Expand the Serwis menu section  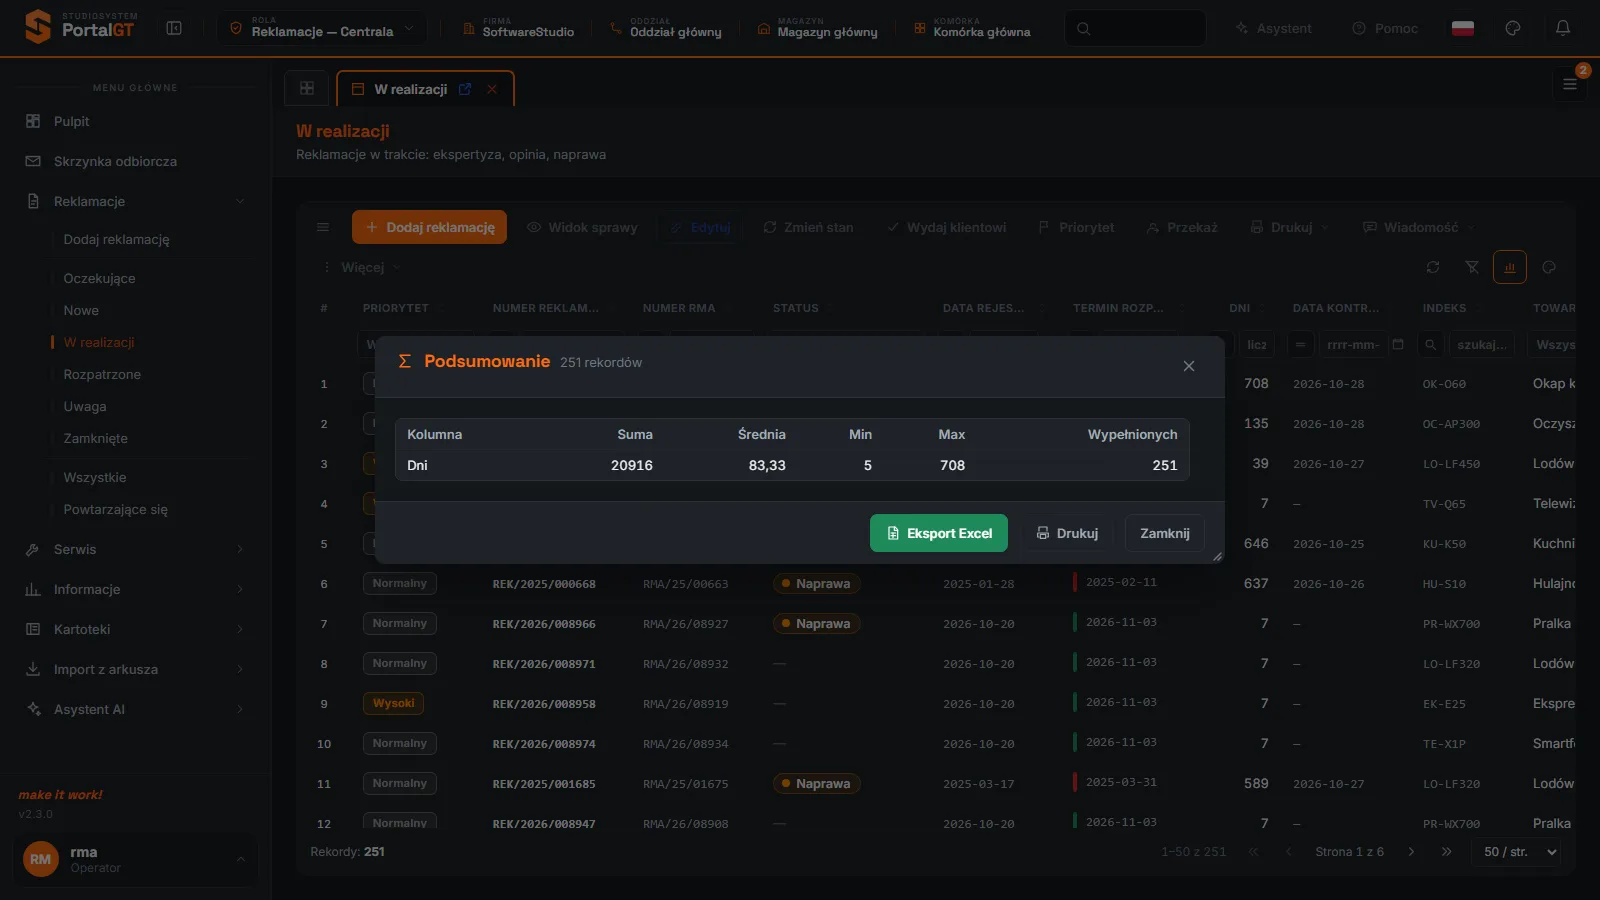coord(135,549)
